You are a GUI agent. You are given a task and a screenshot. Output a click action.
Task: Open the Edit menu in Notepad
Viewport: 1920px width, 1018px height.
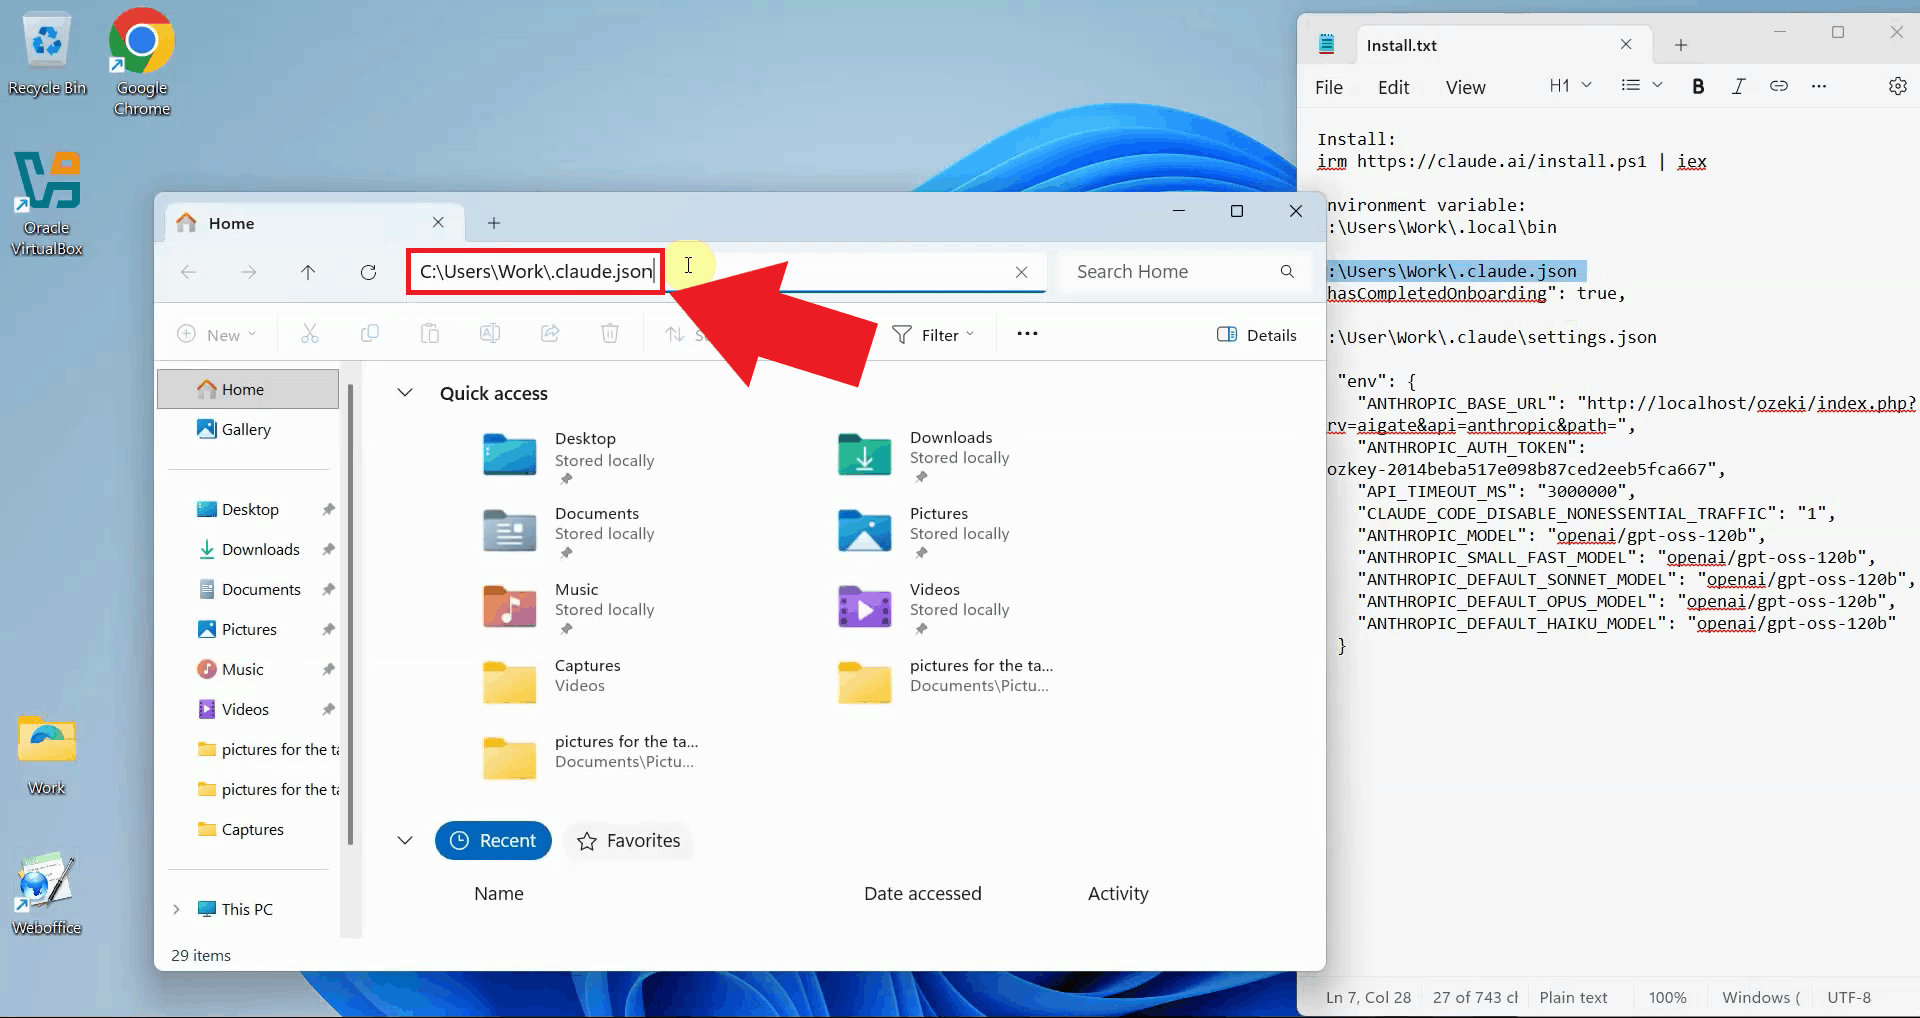click(1393, 88)
